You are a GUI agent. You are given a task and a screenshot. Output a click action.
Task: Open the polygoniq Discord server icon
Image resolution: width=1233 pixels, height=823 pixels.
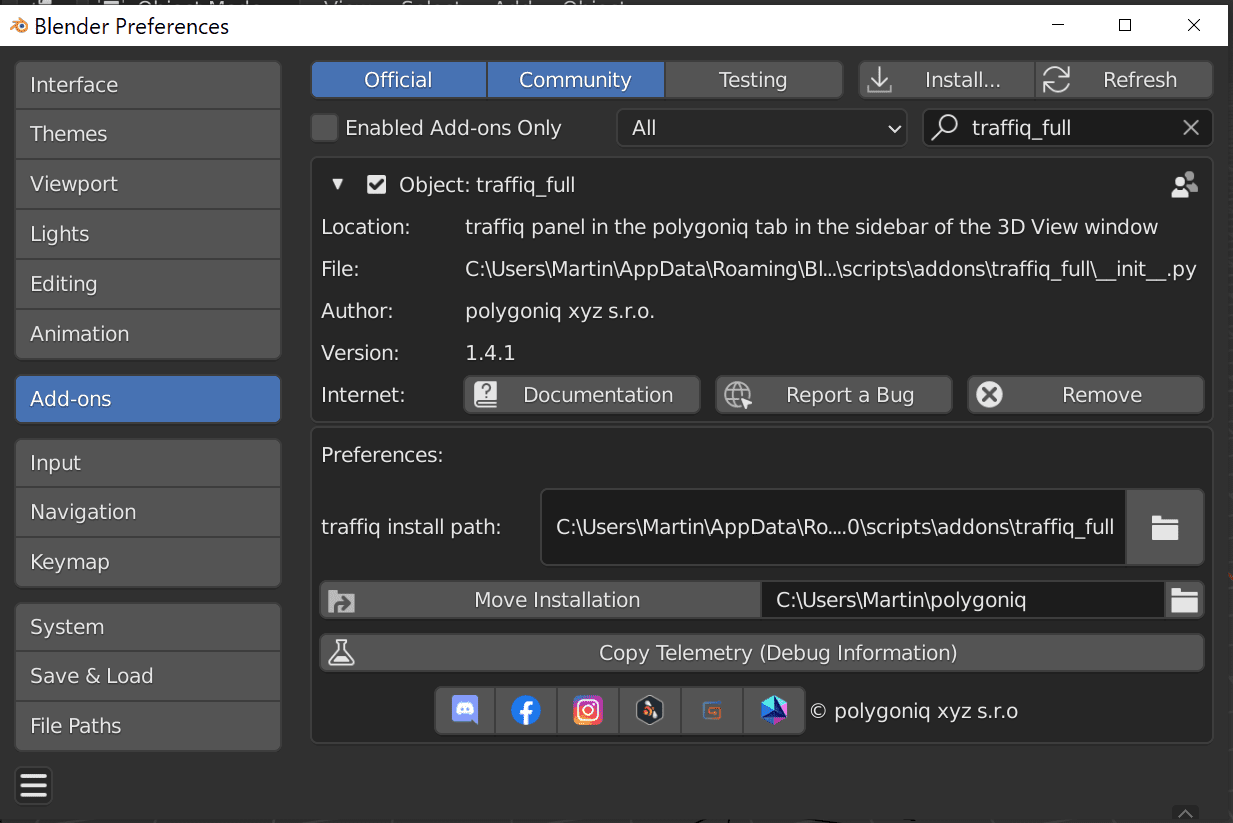click(x=464, y=710)
